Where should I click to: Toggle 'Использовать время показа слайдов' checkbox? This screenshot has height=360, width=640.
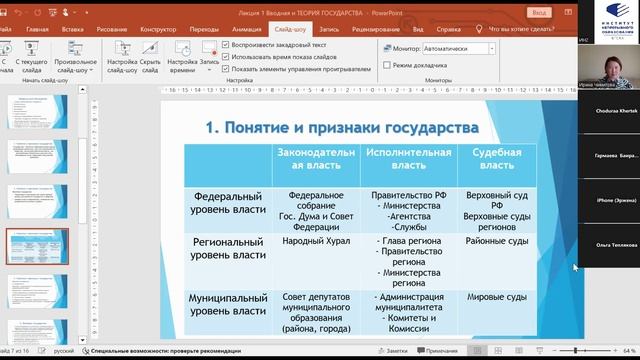coord(225,57)
